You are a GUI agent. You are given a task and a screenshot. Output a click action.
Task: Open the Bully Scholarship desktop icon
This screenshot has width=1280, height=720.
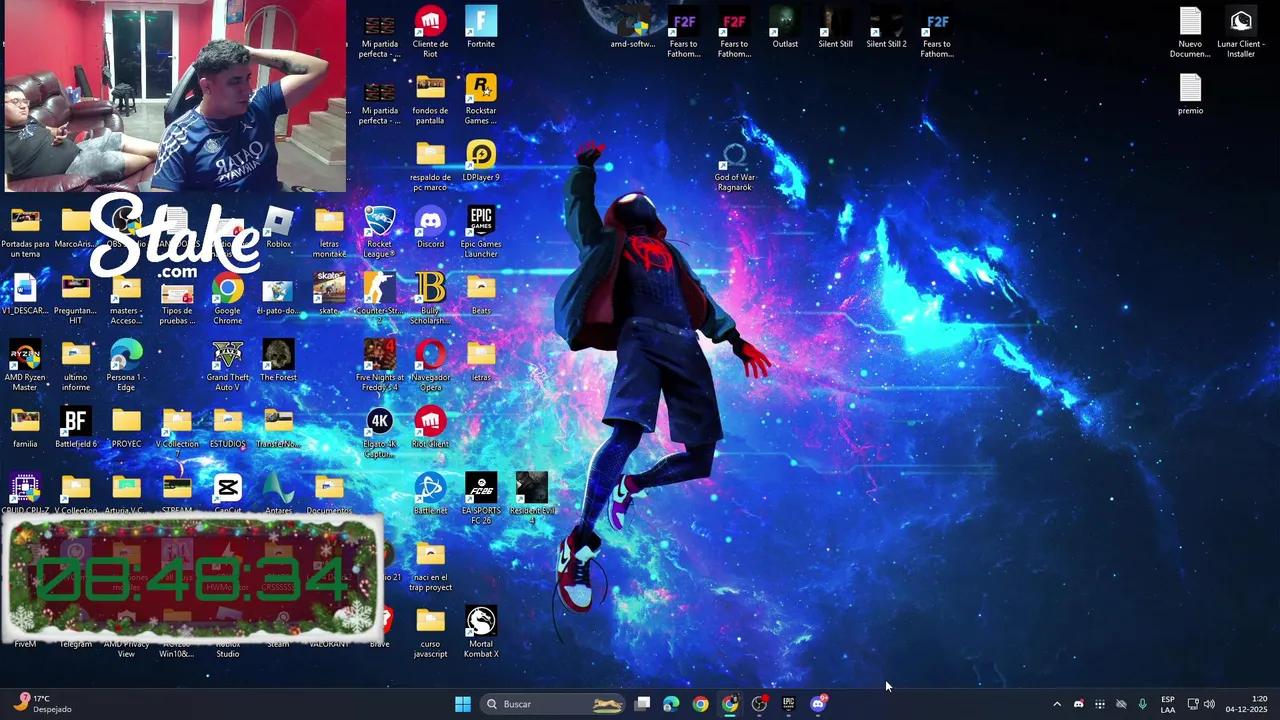pos(430,298)
